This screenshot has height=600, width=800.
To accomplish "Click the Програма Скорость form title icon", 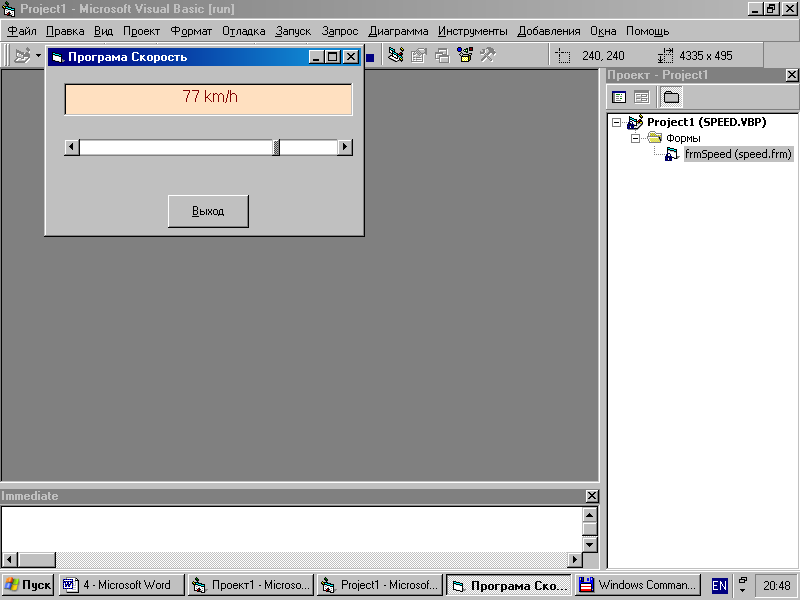I will [58, 57].
